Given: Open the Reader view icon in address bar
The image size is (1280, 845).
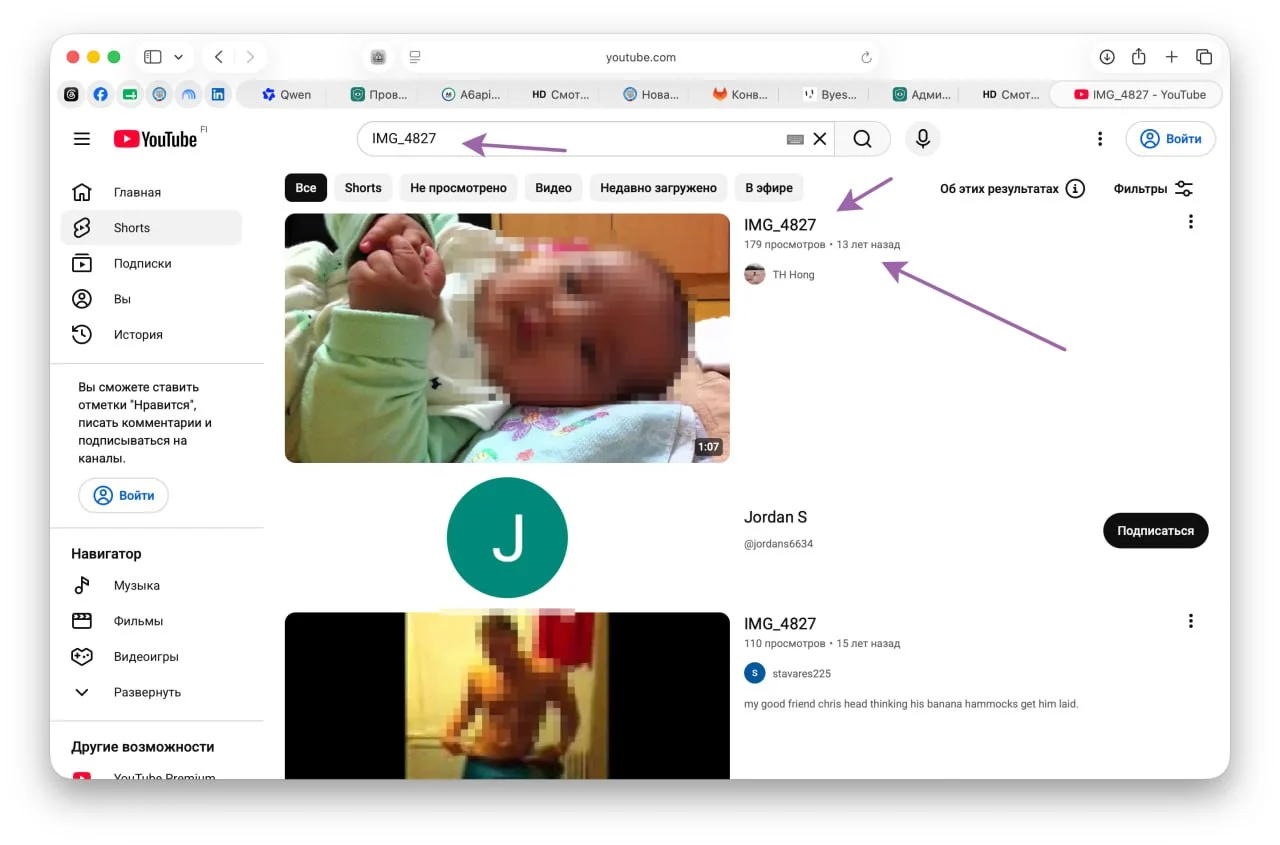Looking at the screenshot, I should [415, 57].
